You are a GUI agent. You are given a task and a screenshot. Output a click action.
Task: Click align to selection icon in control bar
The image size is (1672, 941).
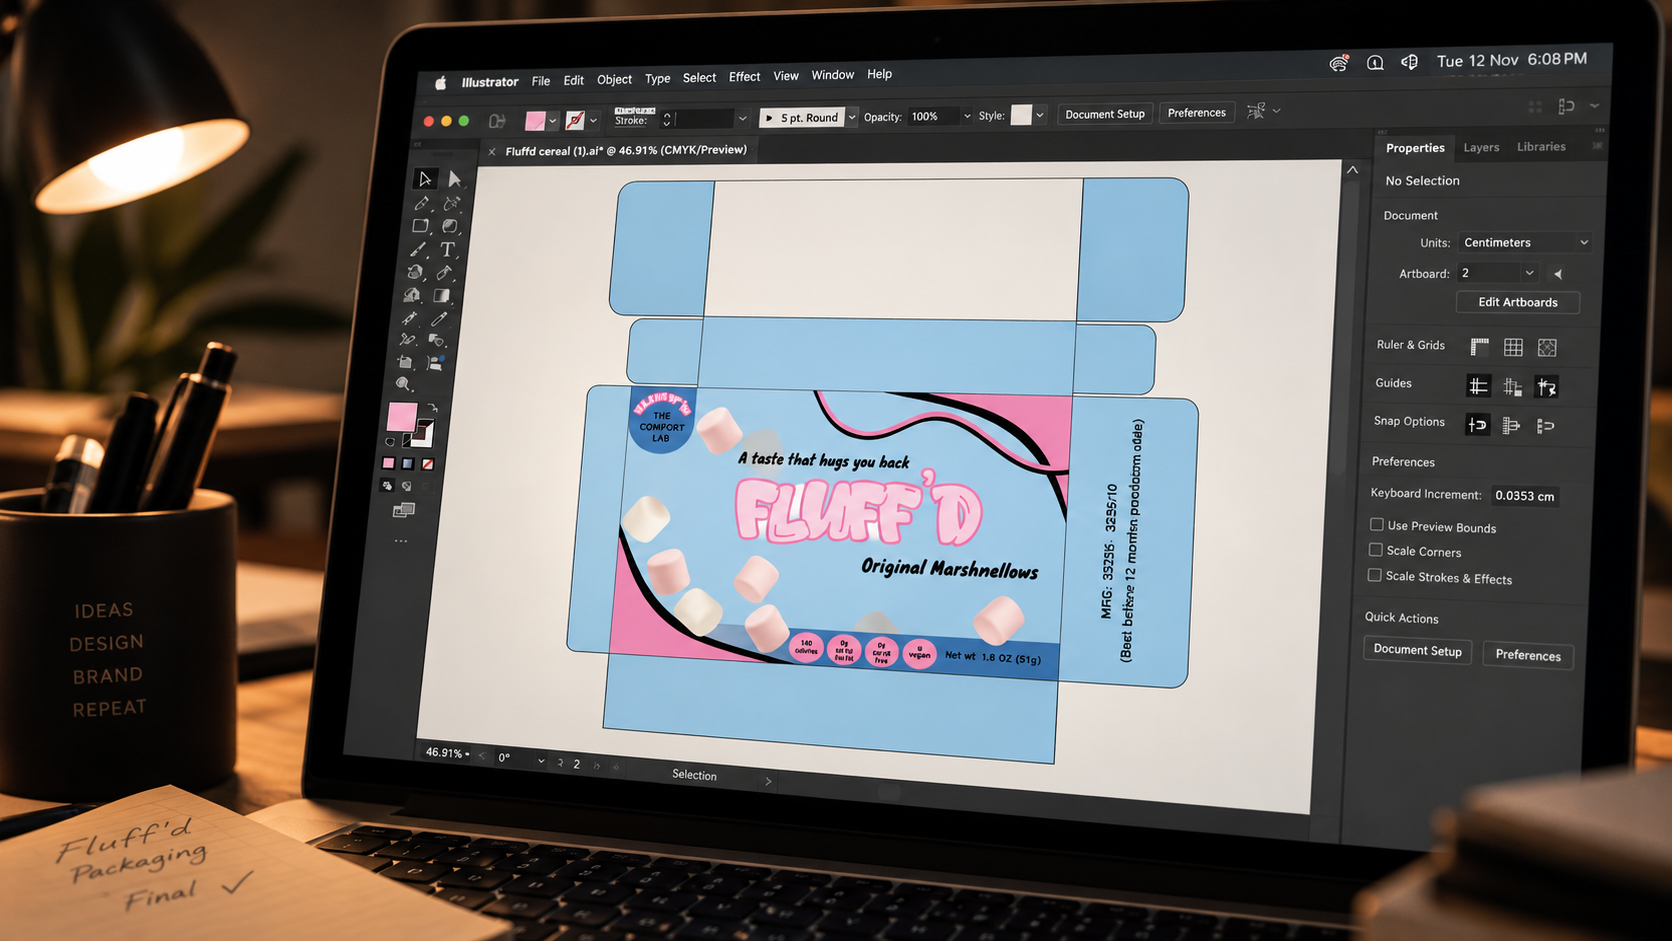[1256, 111]
